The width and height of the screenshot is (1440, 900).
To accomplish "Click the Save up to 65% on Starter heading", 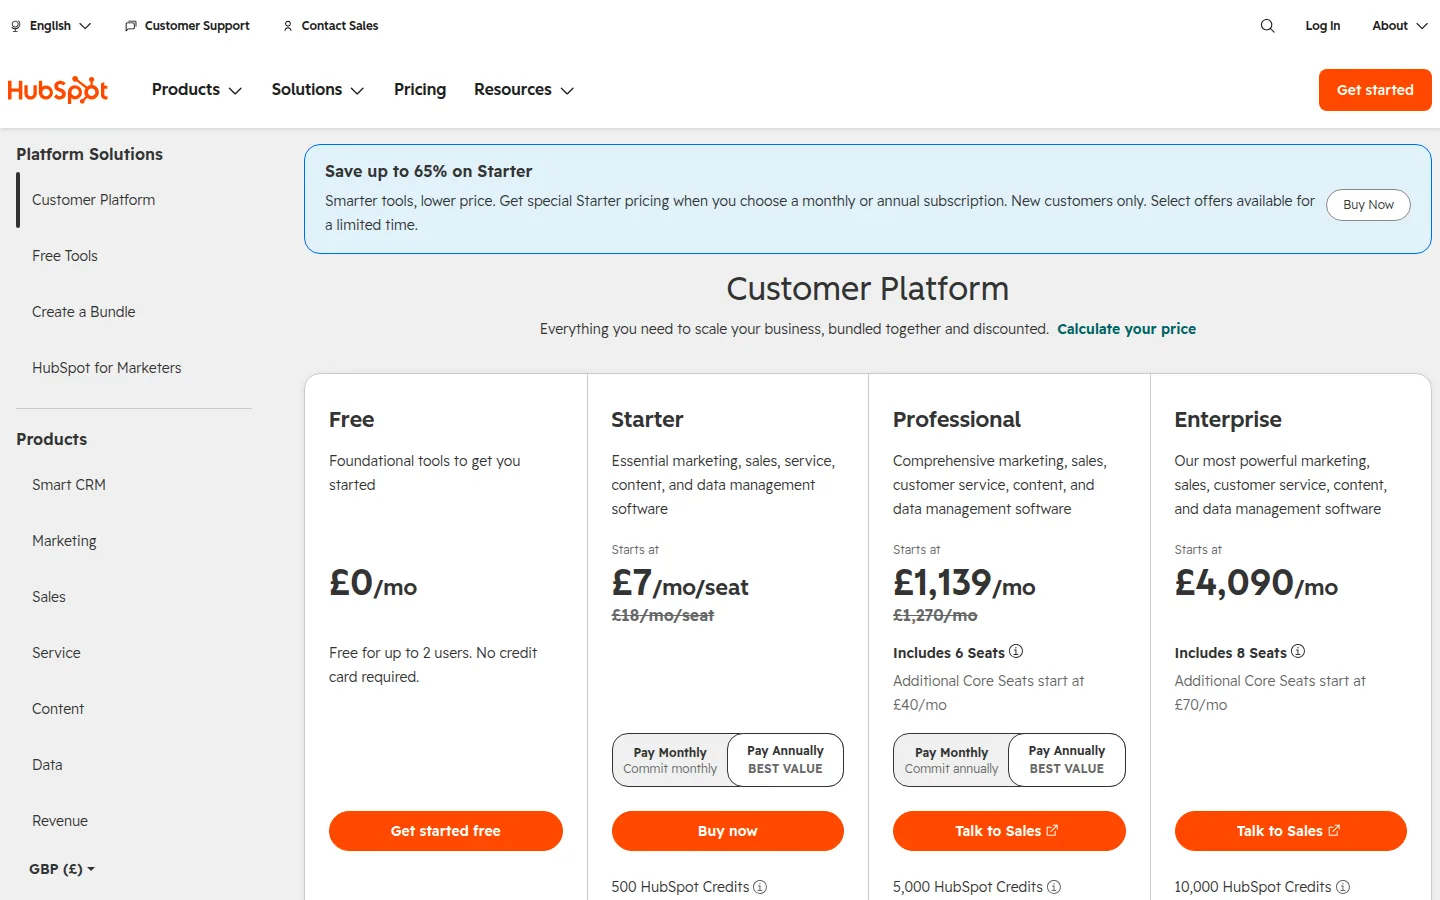I will [x=429, y=171].
